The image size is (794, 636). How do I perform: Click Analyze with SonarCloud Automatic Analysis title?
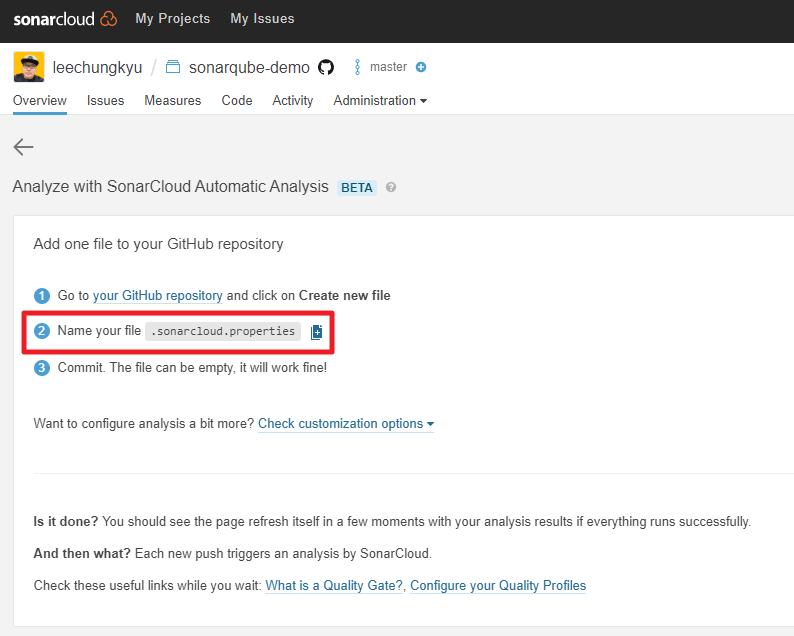(x=171, y=186)
